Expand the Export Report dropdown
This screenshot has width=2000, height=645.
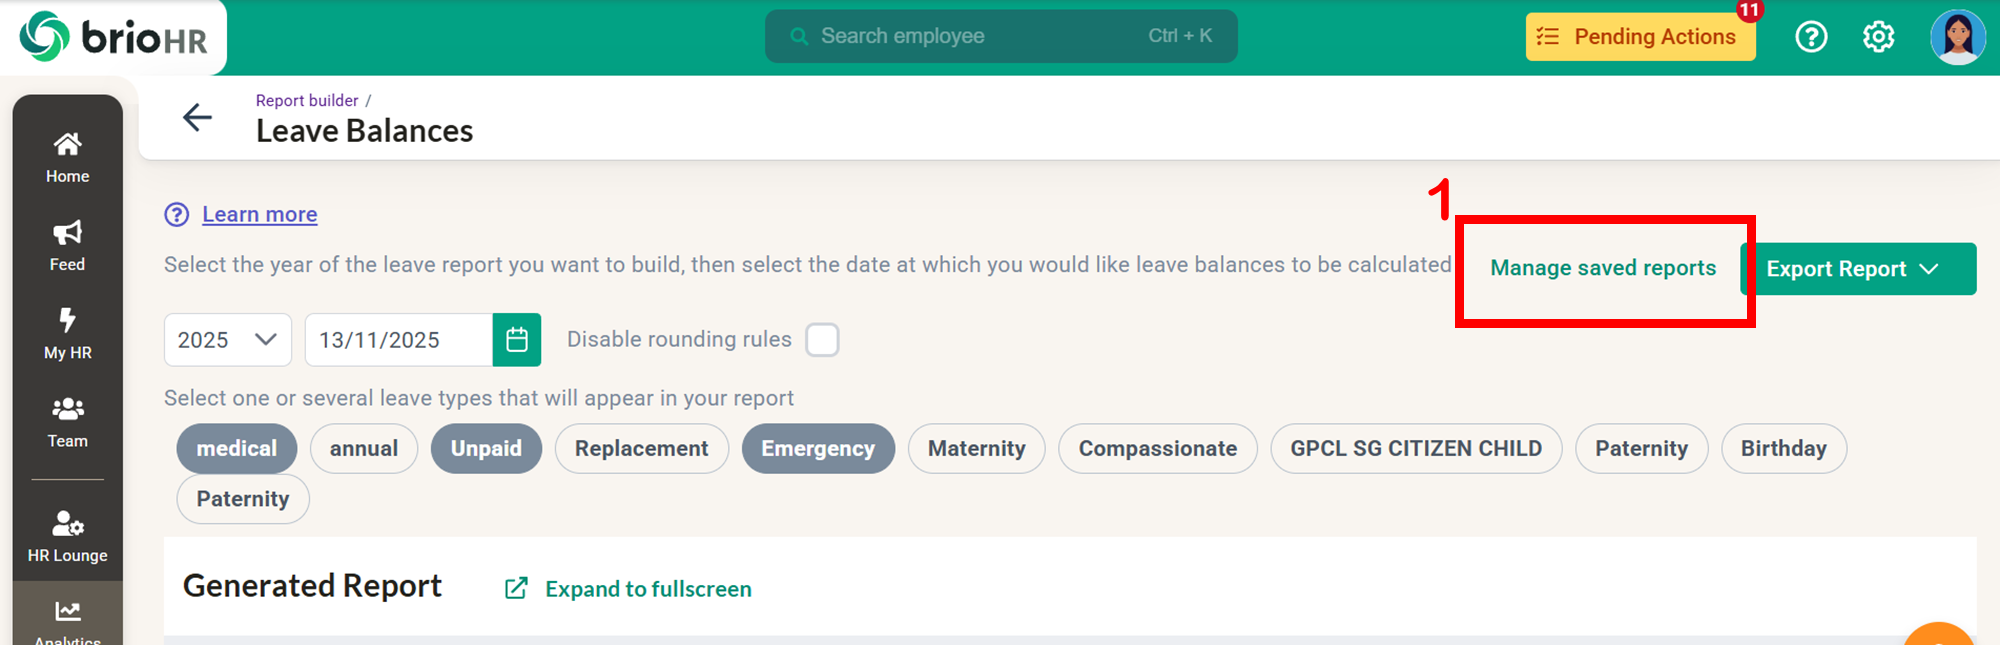1857,269
